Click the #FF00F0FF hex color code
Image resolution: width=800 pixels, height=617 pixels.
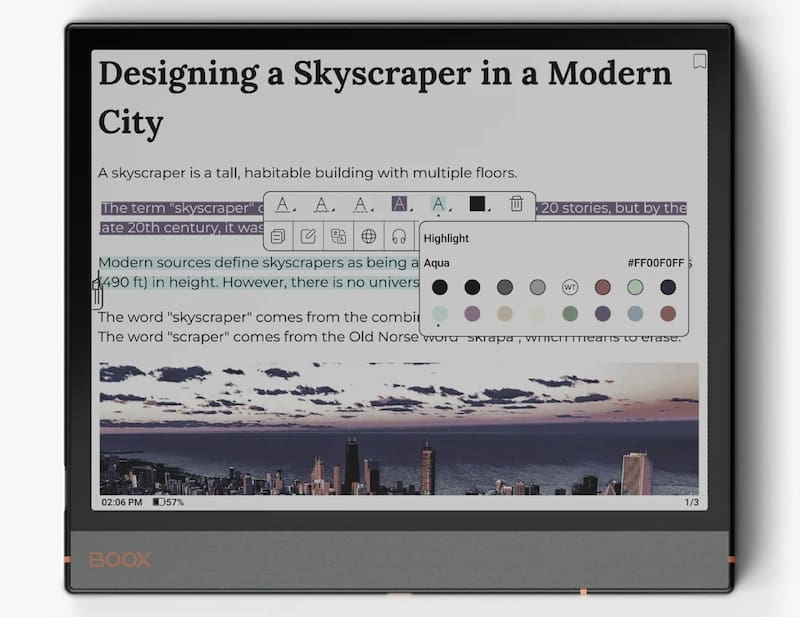tap(656, 263)
